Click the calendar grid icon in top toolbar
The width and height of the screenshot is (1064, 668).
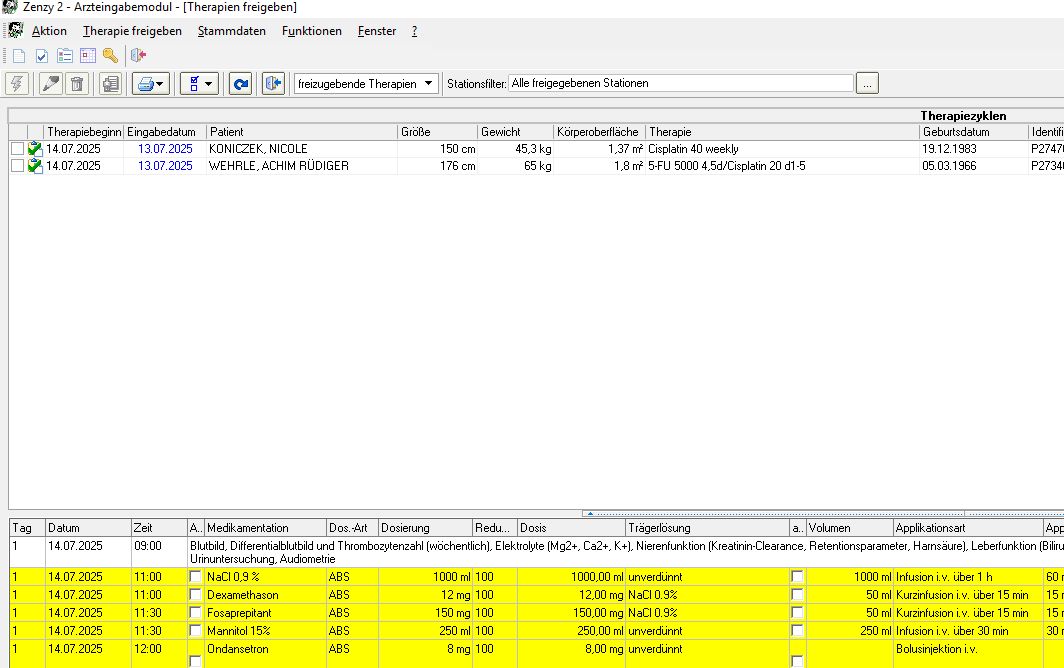point(87,56)
